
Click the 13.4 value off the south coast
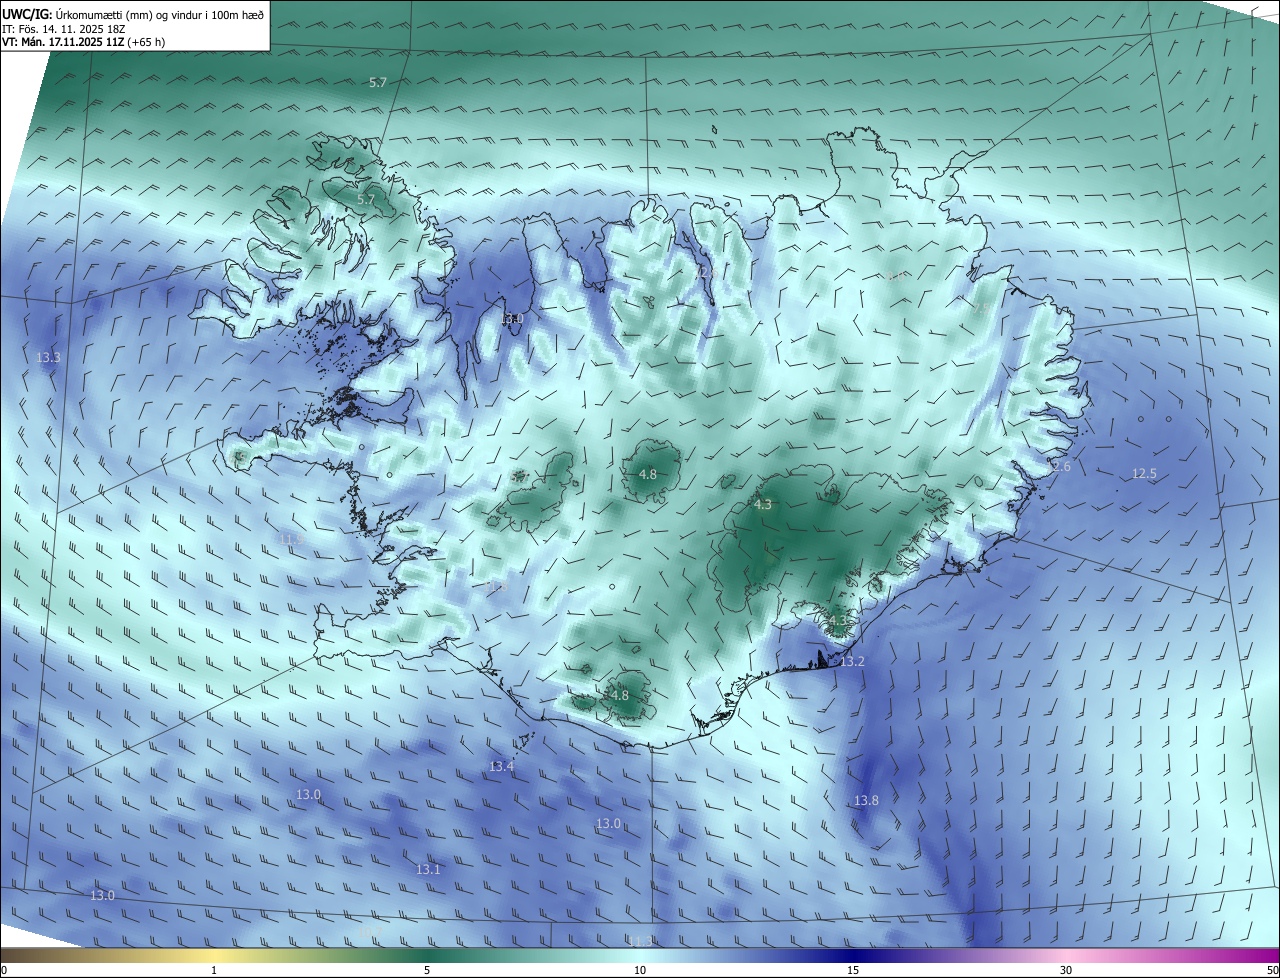[501, 766]
